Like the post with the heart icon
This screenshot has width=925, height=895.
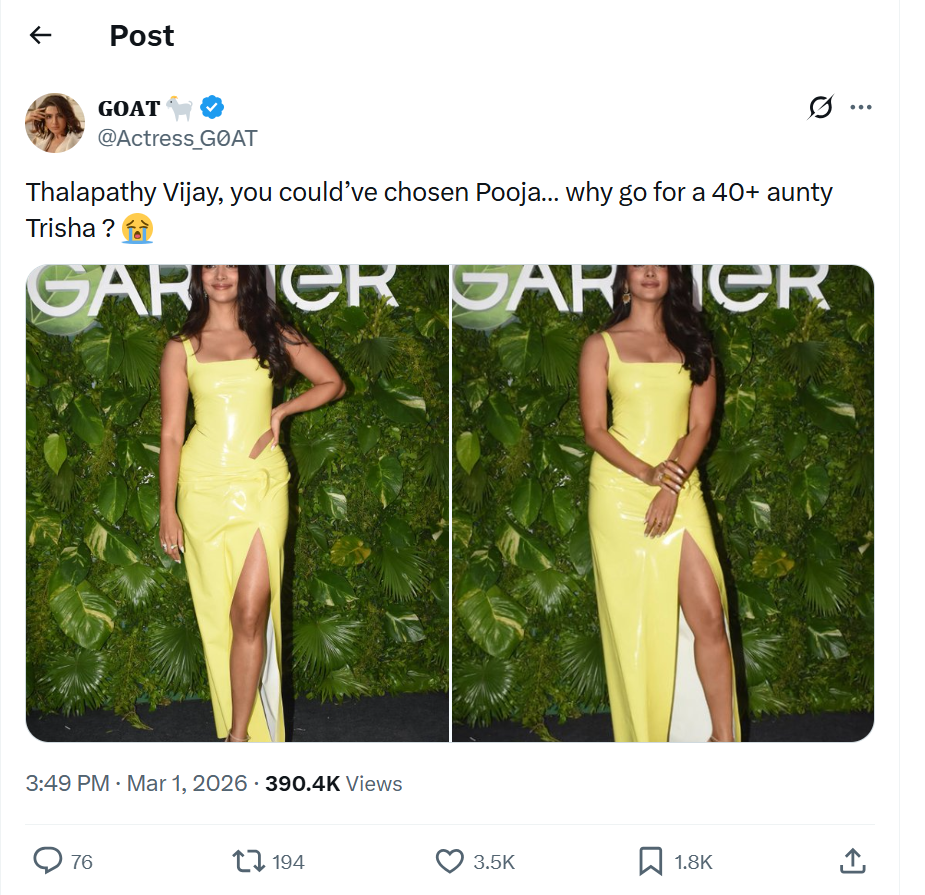(x=450, y=860)
